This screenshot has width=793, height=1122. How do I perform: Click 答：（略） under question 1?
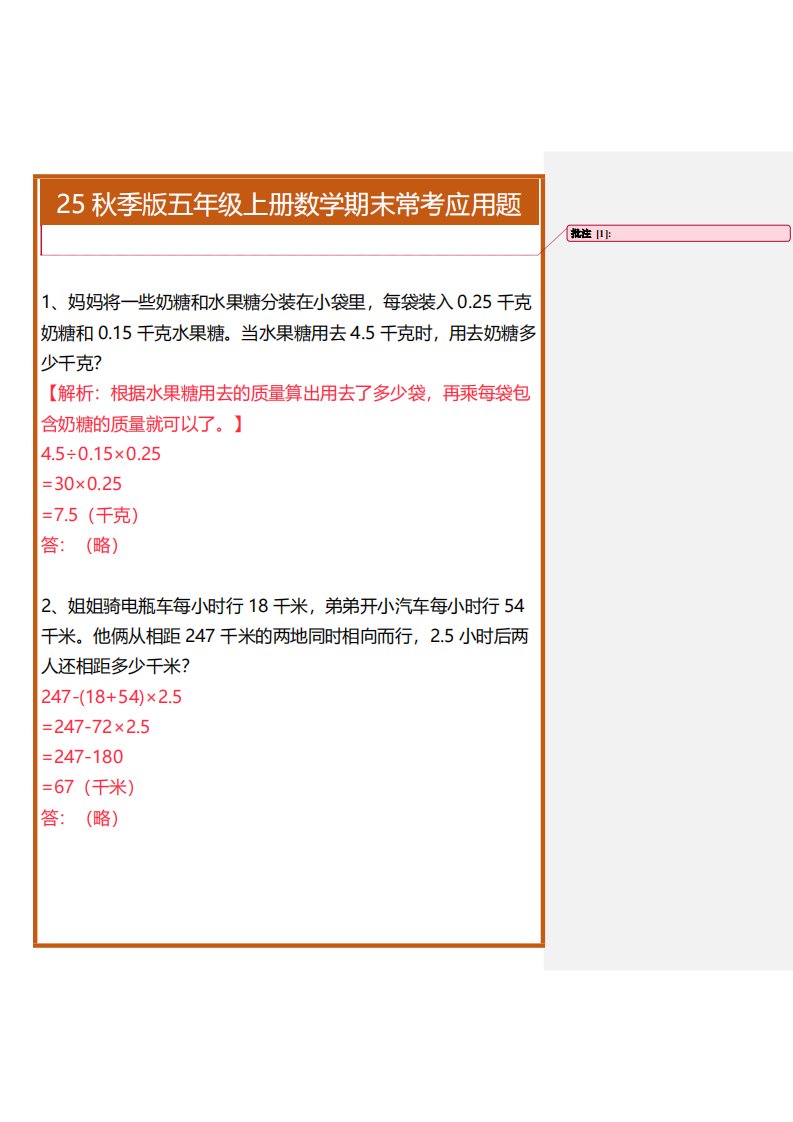click(x=81, y=545)
